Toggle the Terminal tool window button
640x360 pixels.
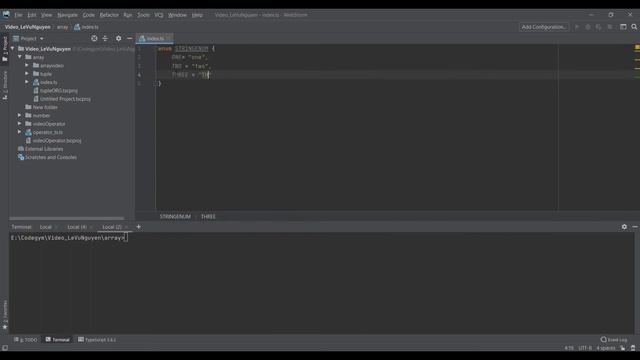[x=58, y=340]
